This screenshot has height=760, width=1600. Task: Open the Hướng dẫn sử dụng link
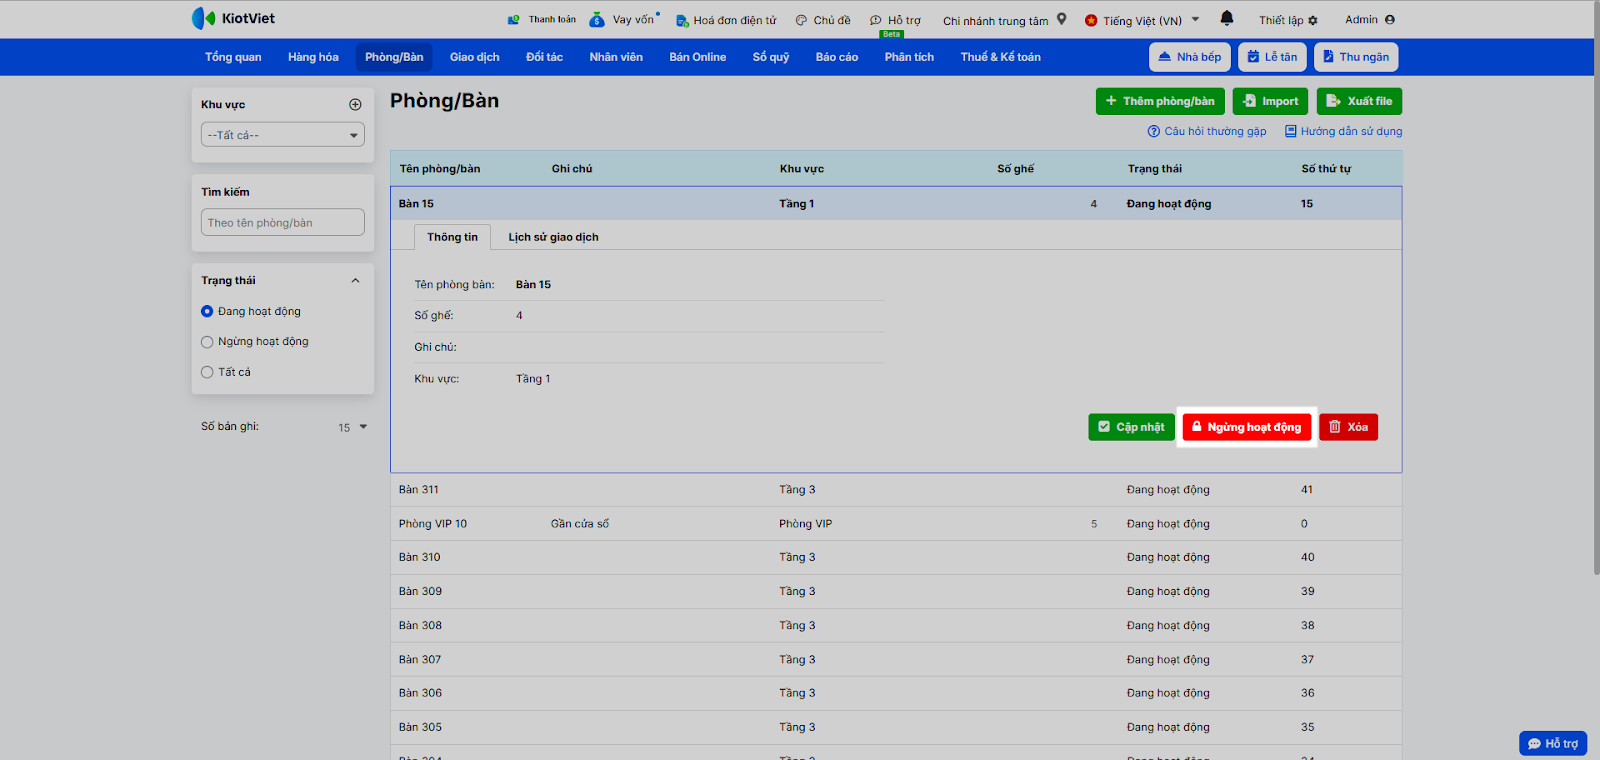(x=1343, y=131)
